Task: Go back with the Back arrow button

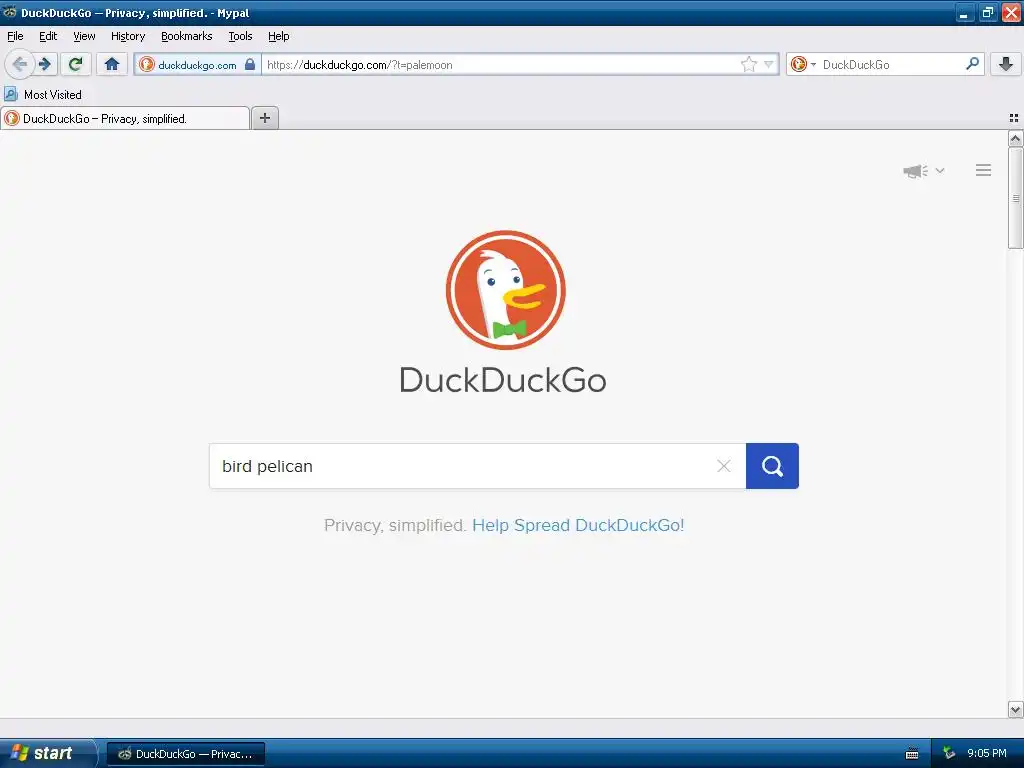Action: (20, 64)
